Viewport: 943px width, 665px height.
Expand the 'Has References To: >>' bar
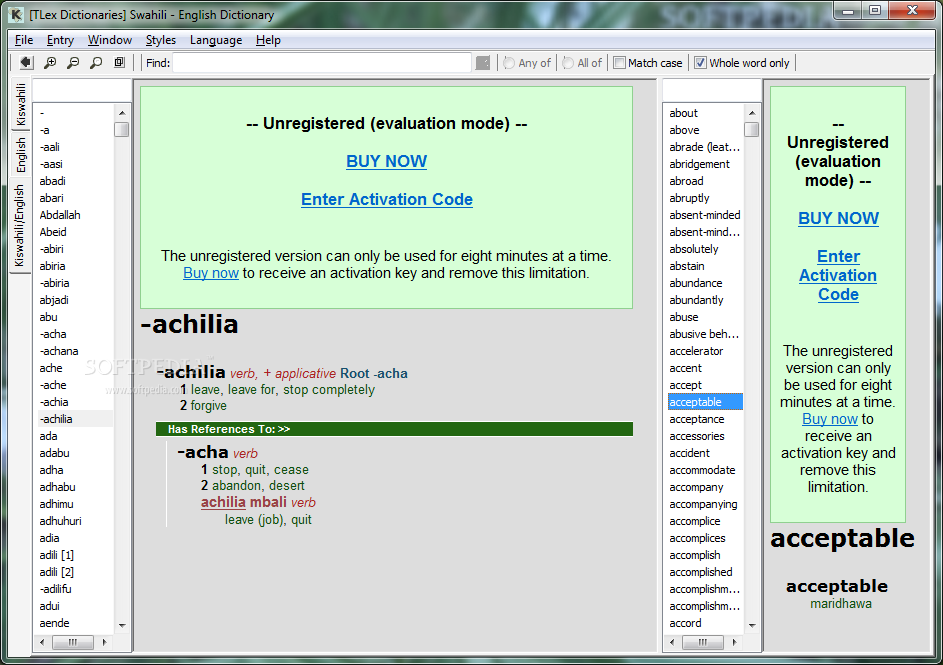click(394, 429)
